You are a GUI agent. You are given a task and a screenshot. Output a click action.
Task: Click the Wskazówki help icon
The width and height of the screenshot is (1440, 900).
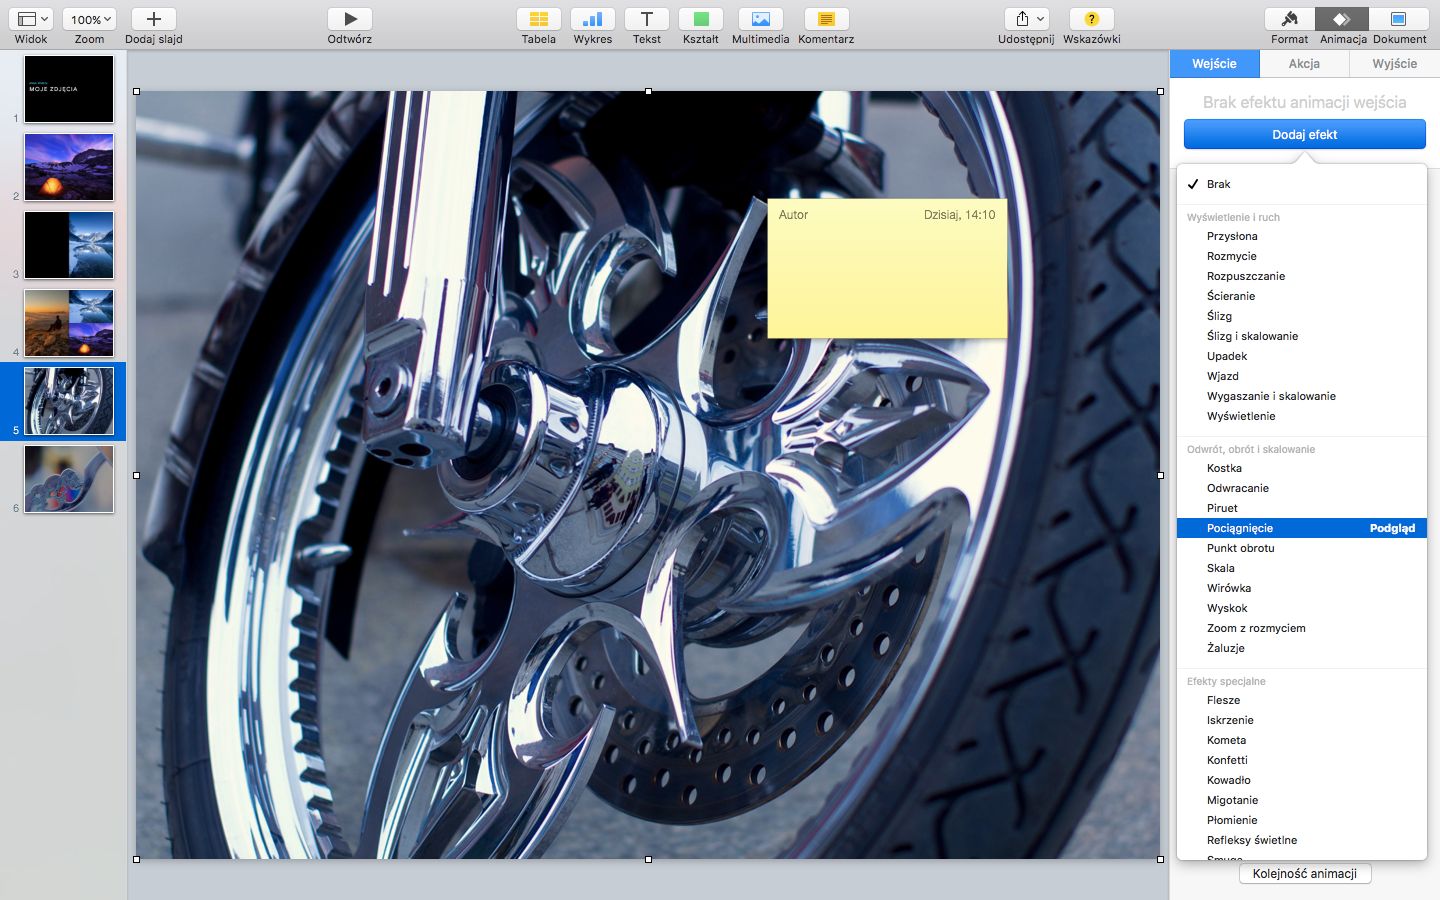pos(1091,19)
